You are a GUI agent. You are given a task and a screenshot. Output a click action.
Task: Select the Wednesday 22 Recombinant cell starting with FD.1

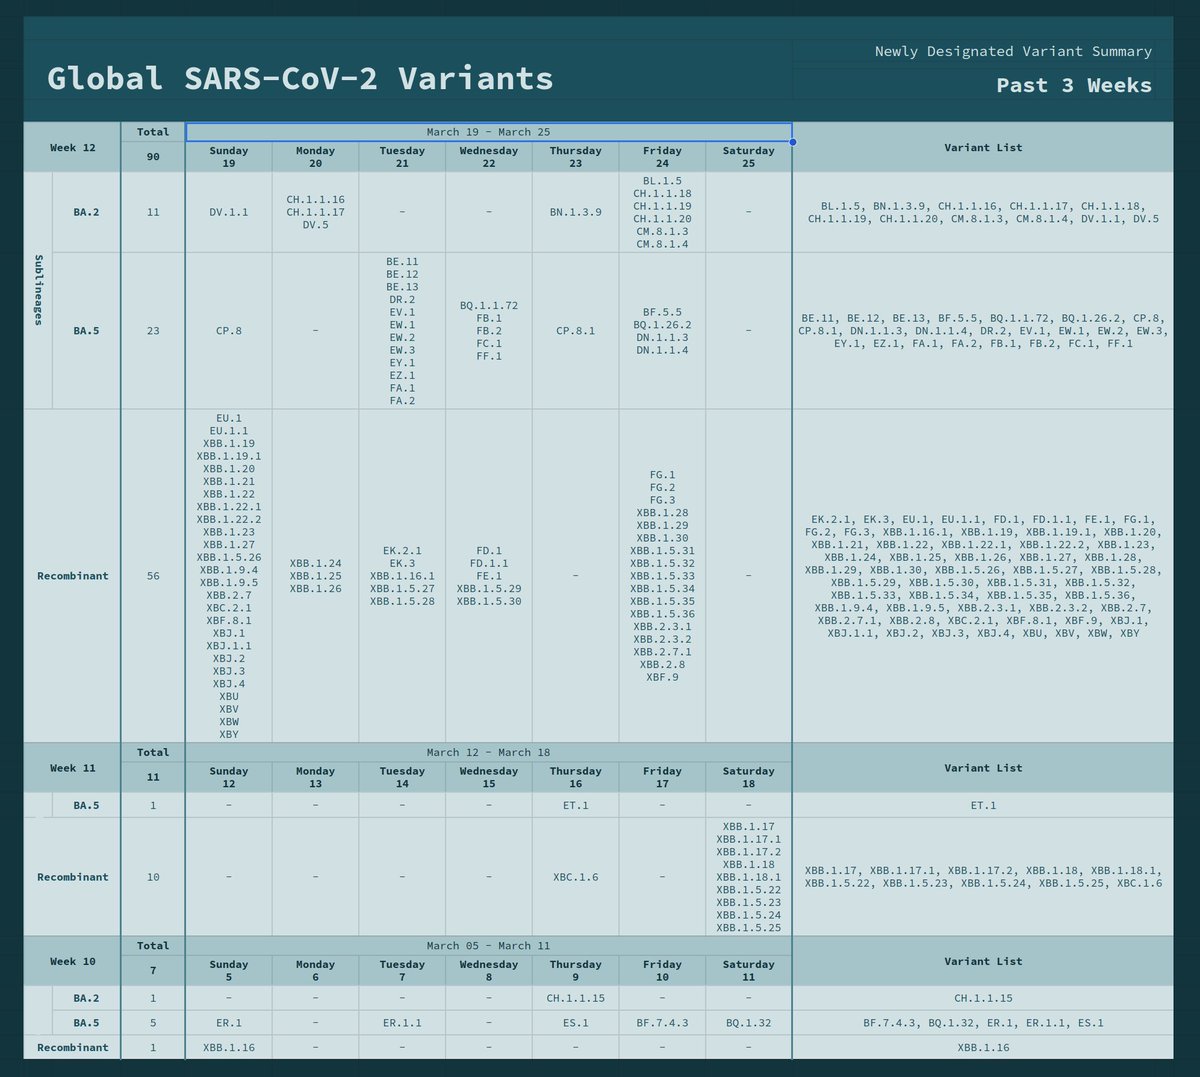pos(489,576)
